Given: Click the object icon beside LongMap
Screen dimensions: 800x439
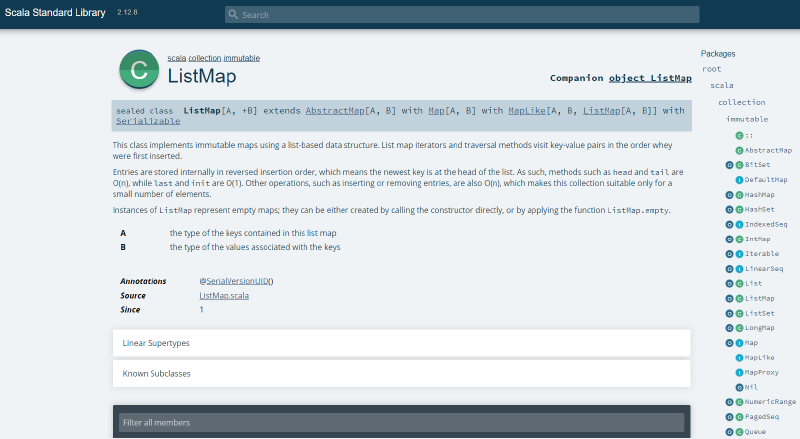Looking at the screenshot, I should [x=729, y=328].
